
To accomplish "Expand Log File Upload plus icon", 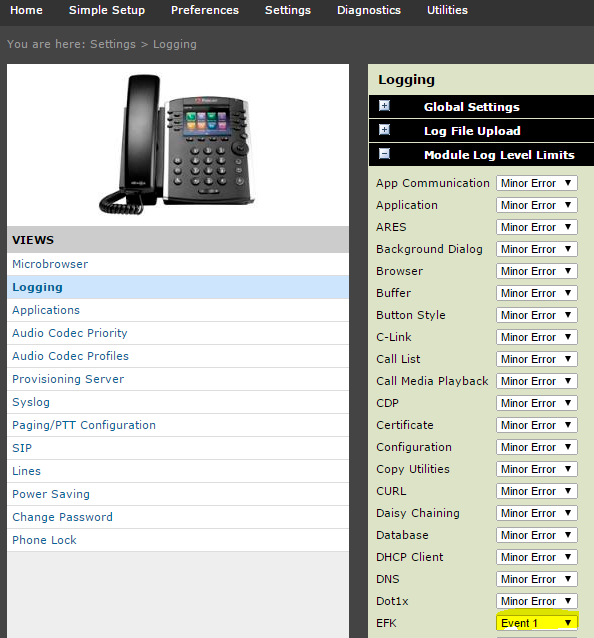I will coord(384,130).
